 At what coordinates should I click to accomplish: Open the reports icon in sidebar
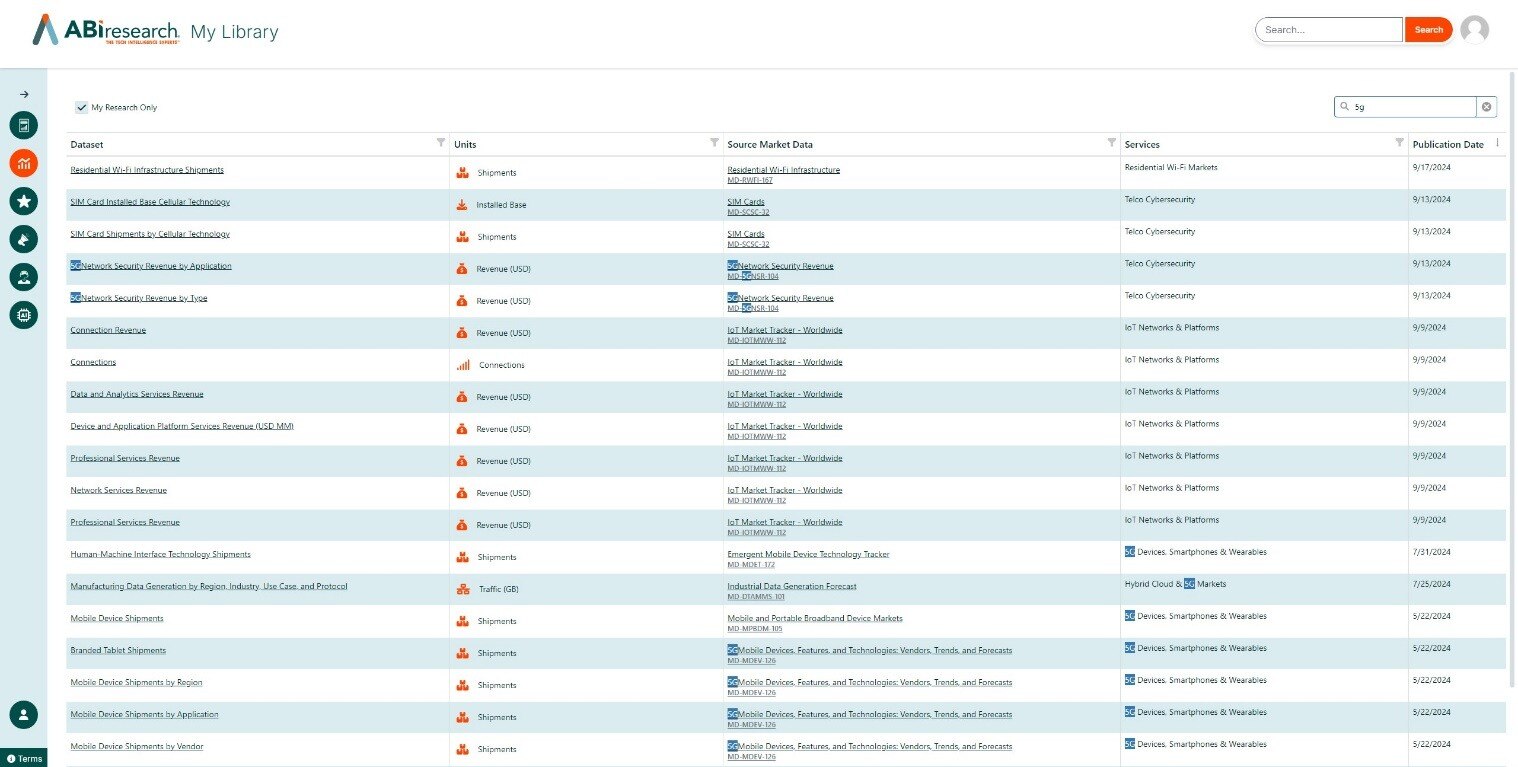click(x=23, y=125)
